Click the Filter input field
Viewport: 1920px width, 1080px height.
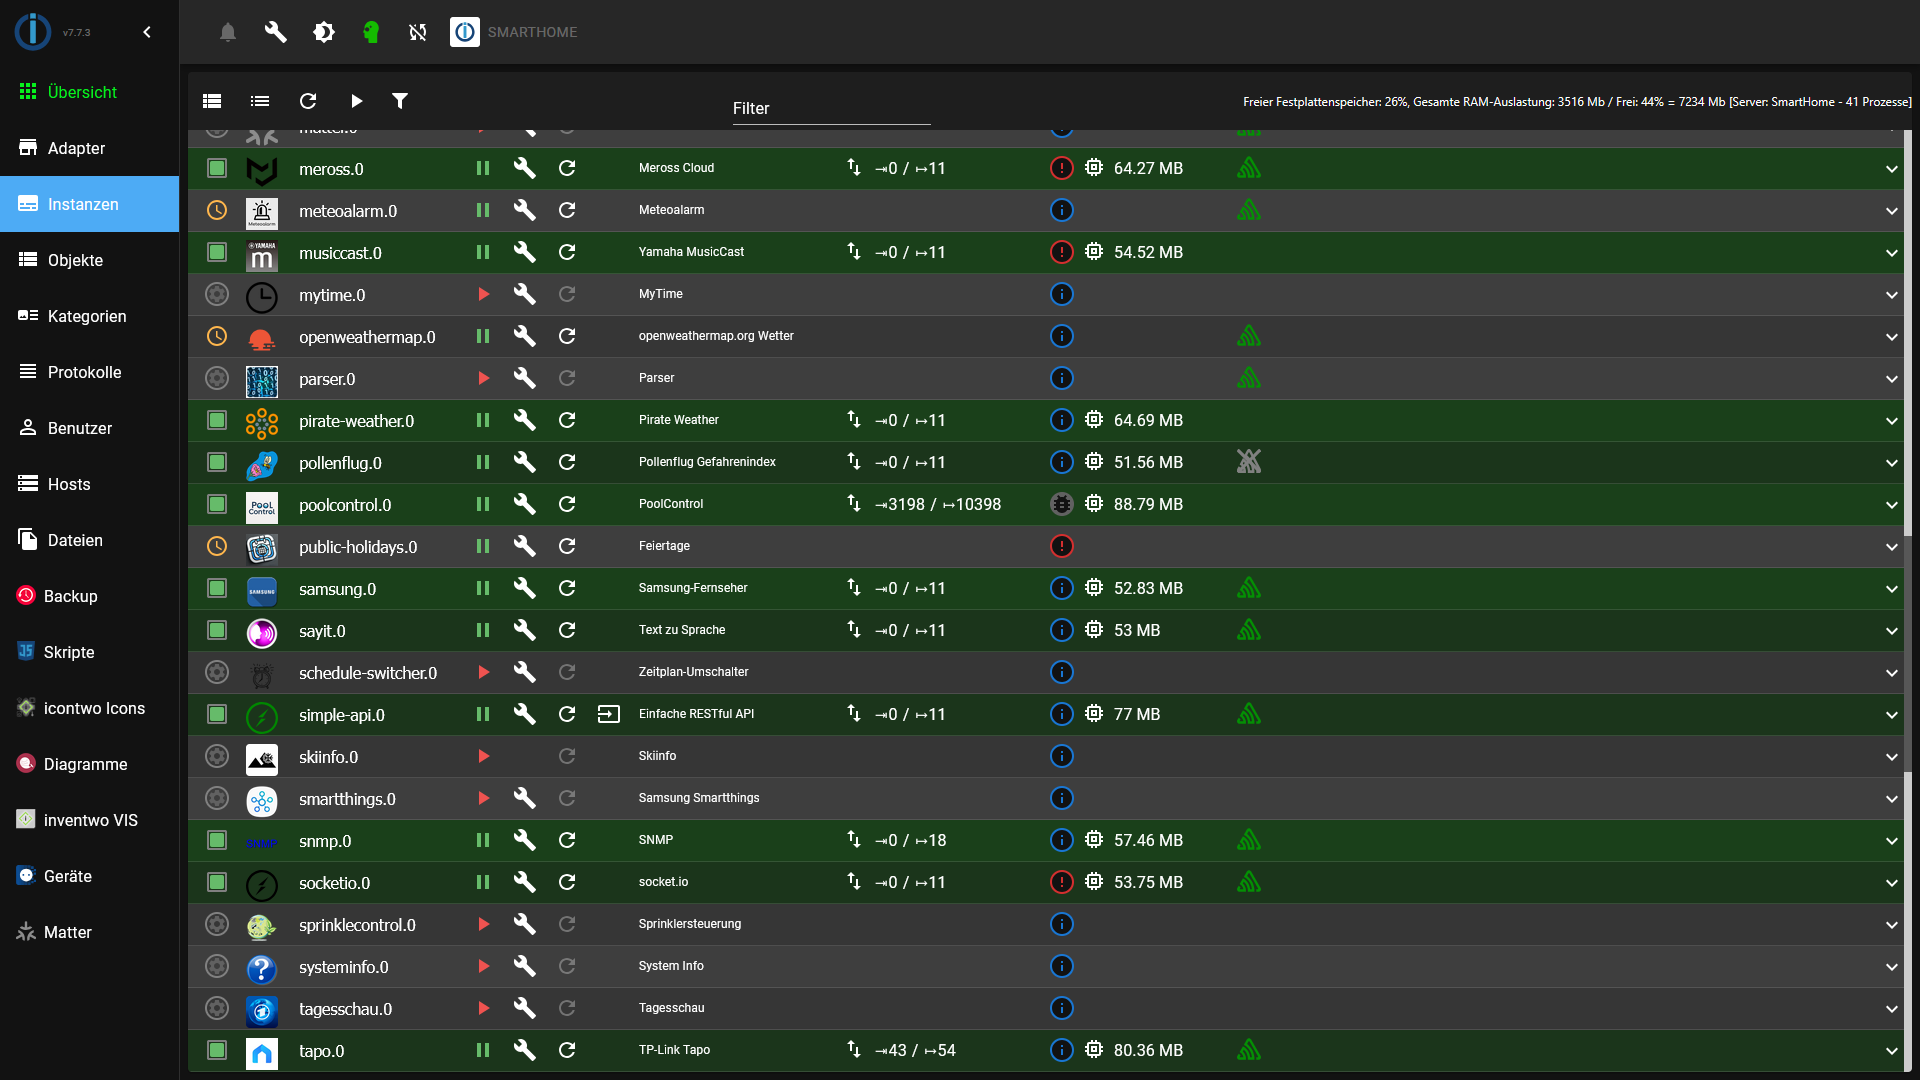click(x=830, y=109)
